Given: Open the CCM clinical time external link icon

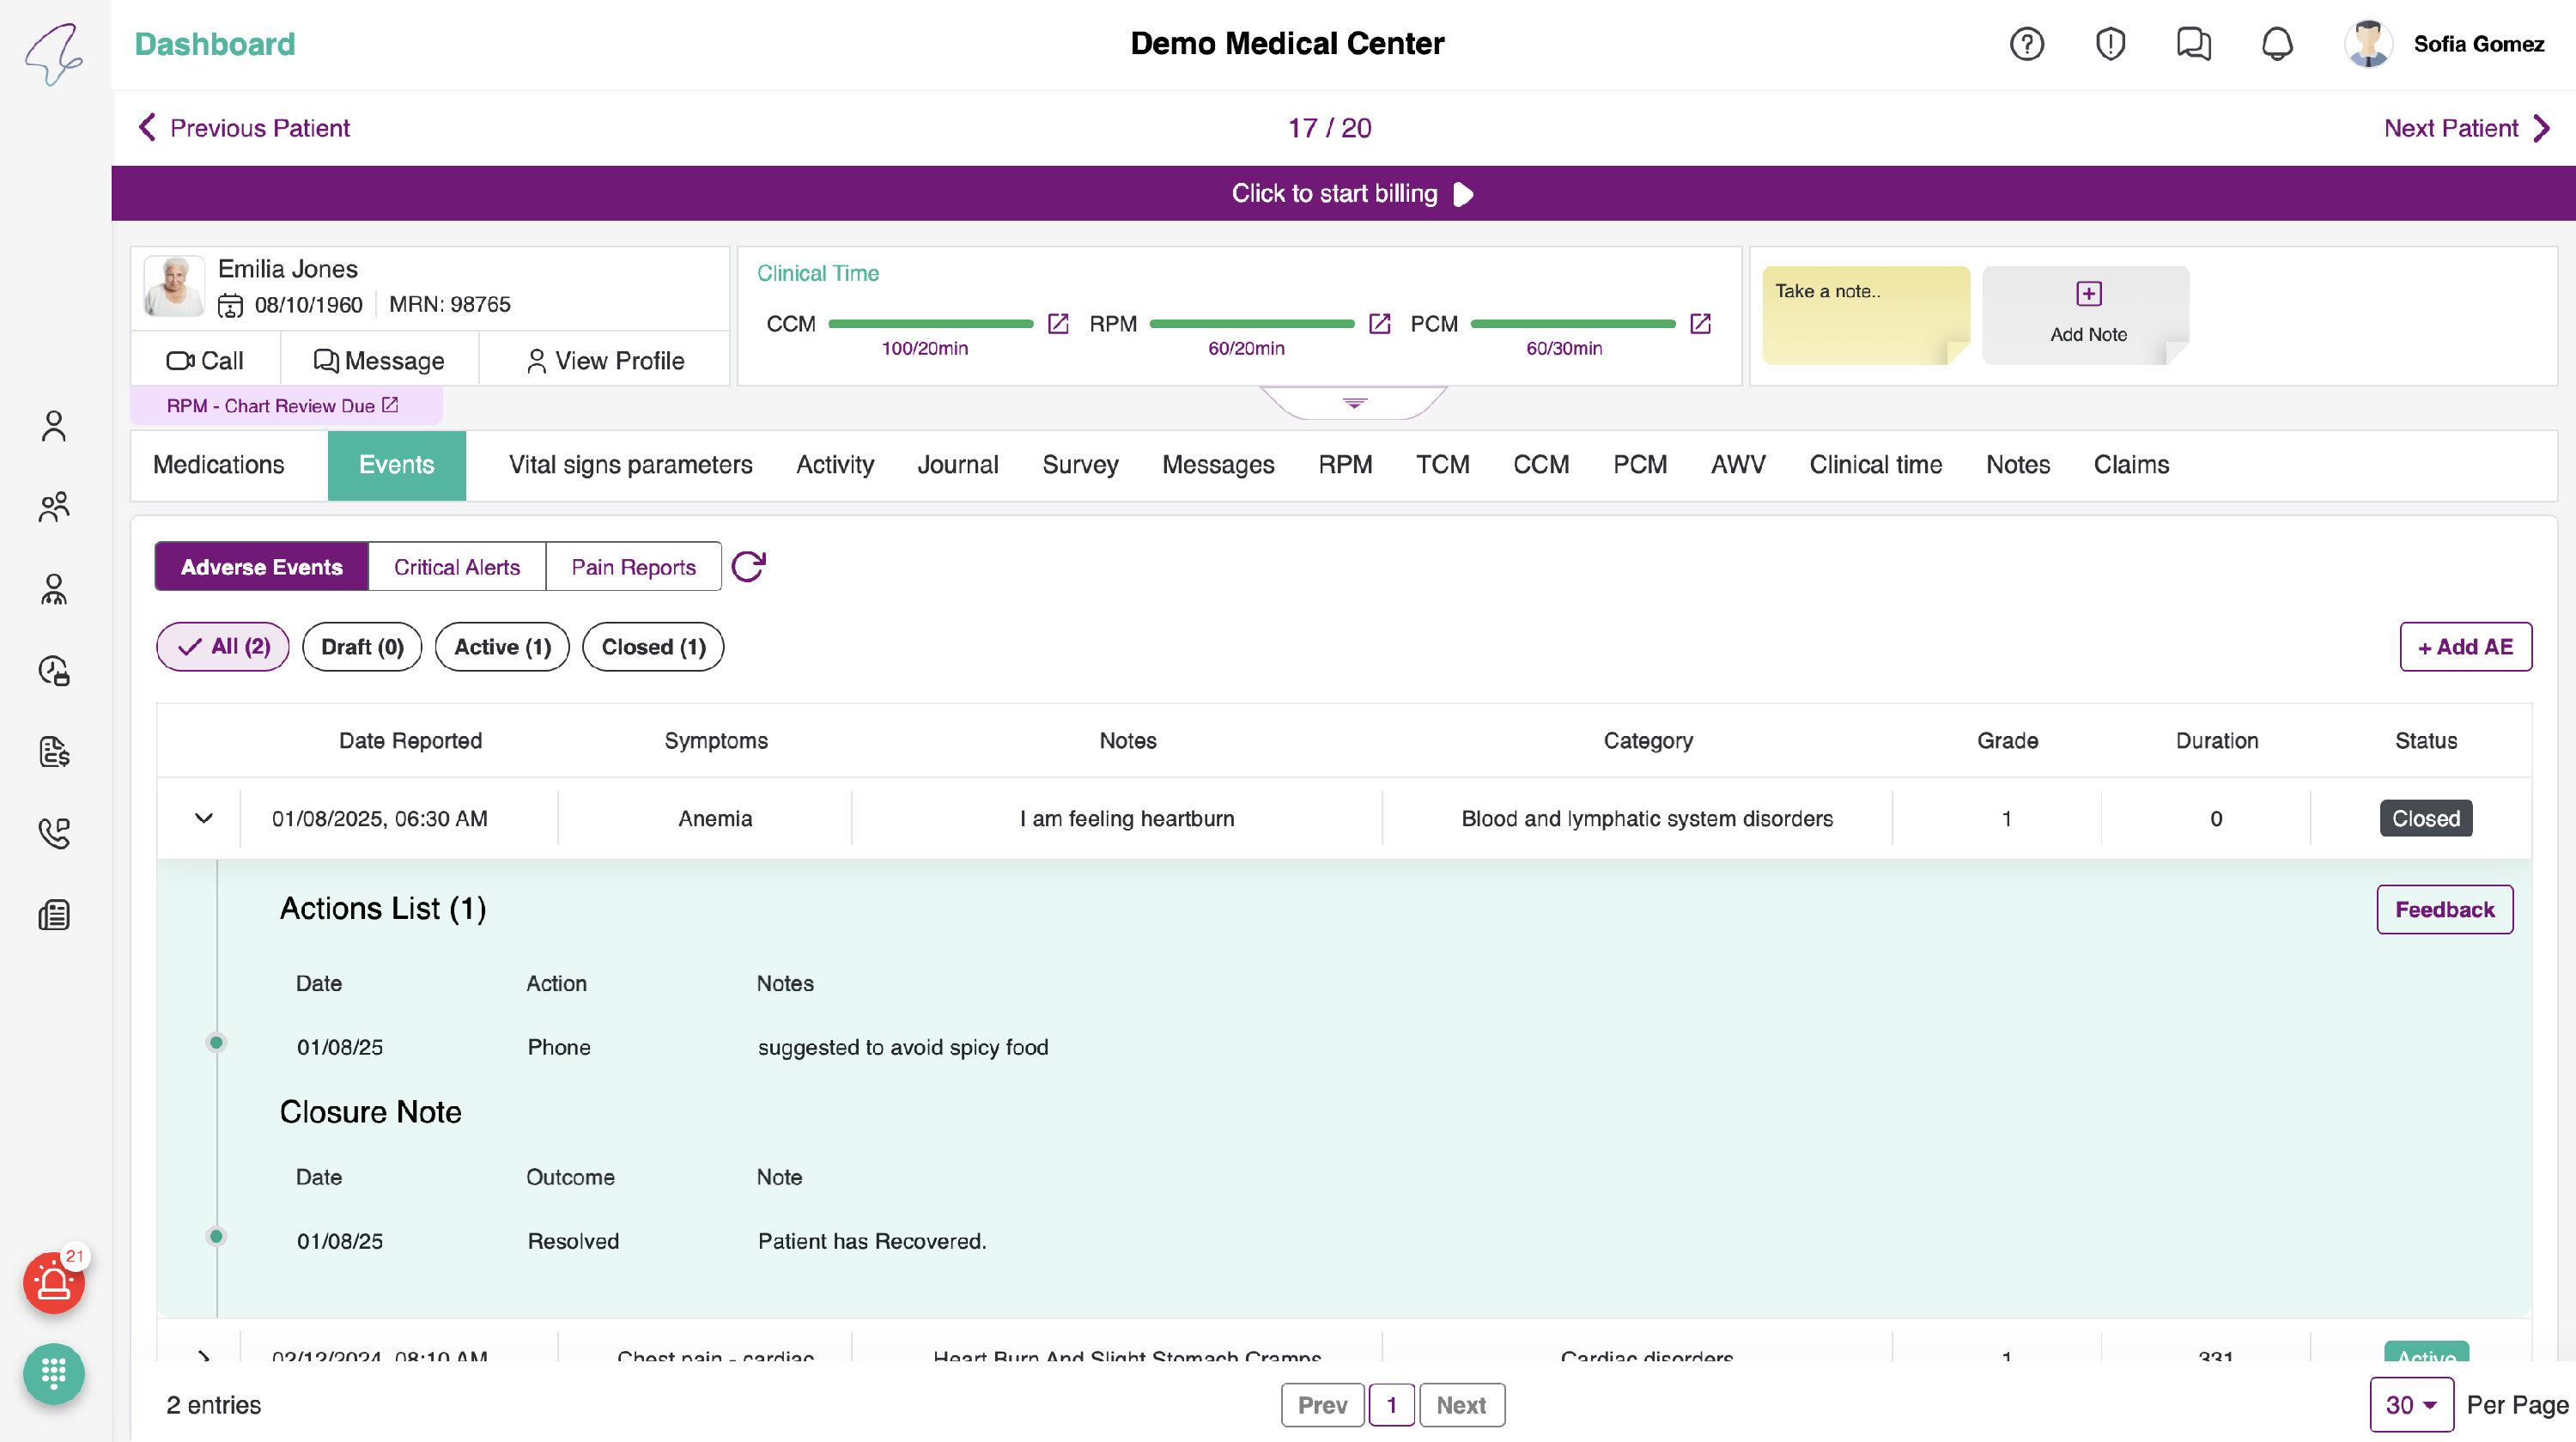Looking at the screenshot, I should point(1058,324).
